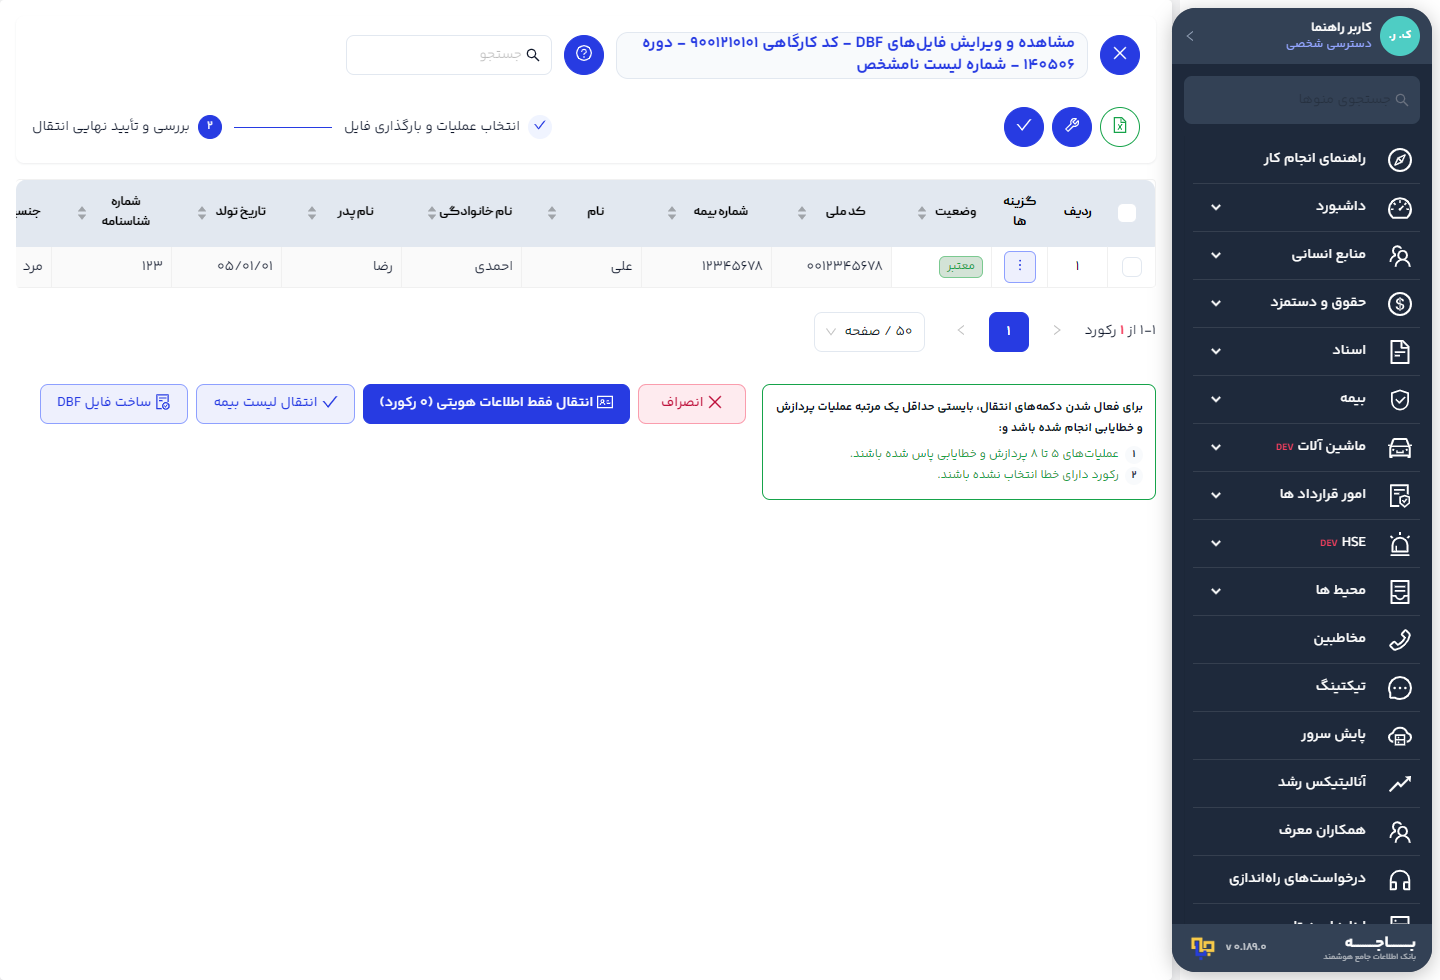Collapse the sidebar with the top arrow
Image resolution: width=1440 pixels, height=980 pixels.
(1190, 36)
